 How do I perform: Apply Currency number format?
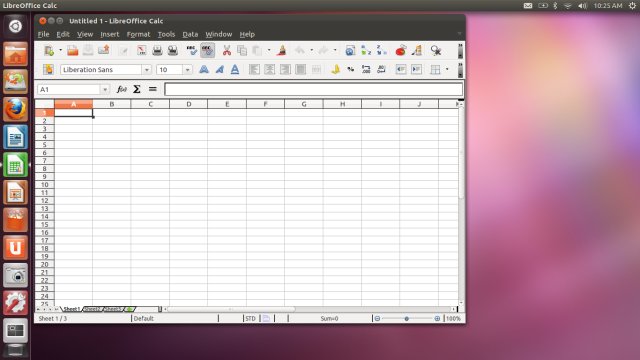point(335,69)
